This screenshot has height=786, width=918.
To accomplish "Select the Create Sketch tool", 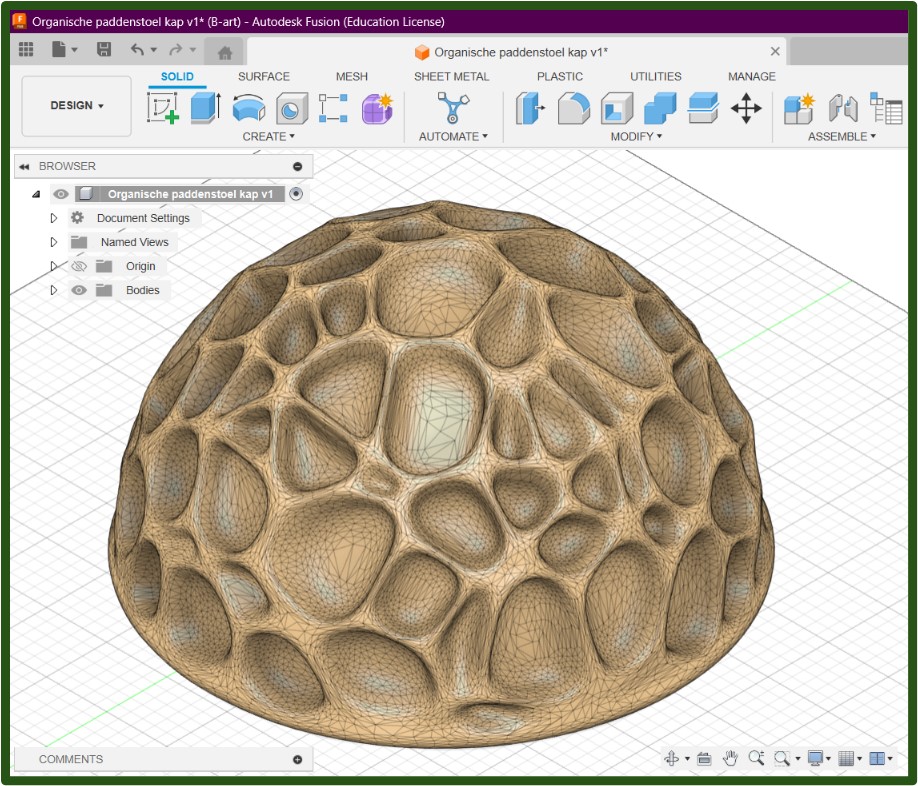I will (163, 108).
